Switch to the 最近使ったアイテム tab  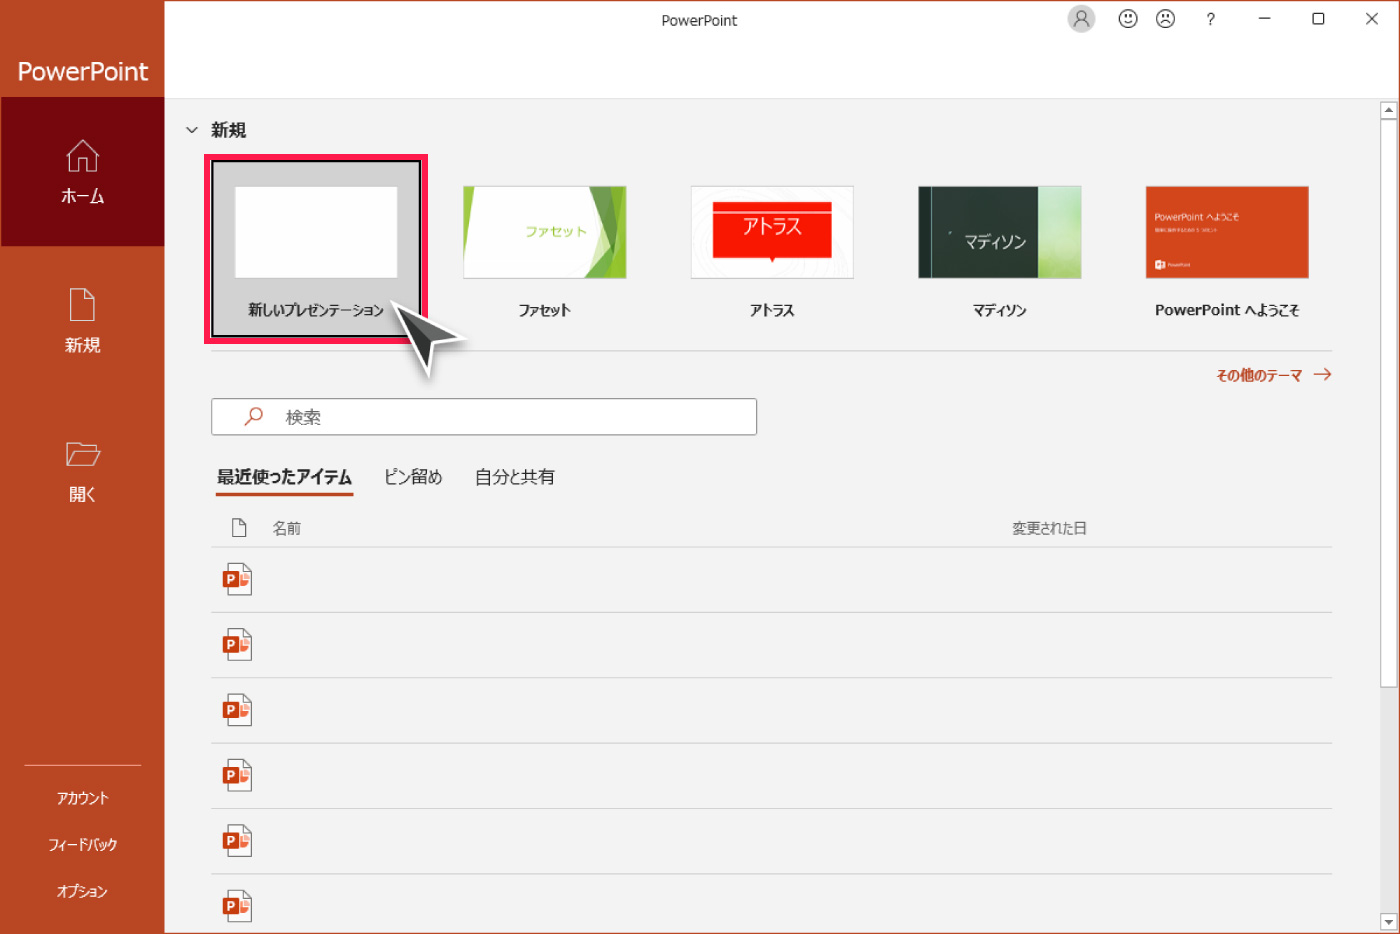click(x=285, y=477)
